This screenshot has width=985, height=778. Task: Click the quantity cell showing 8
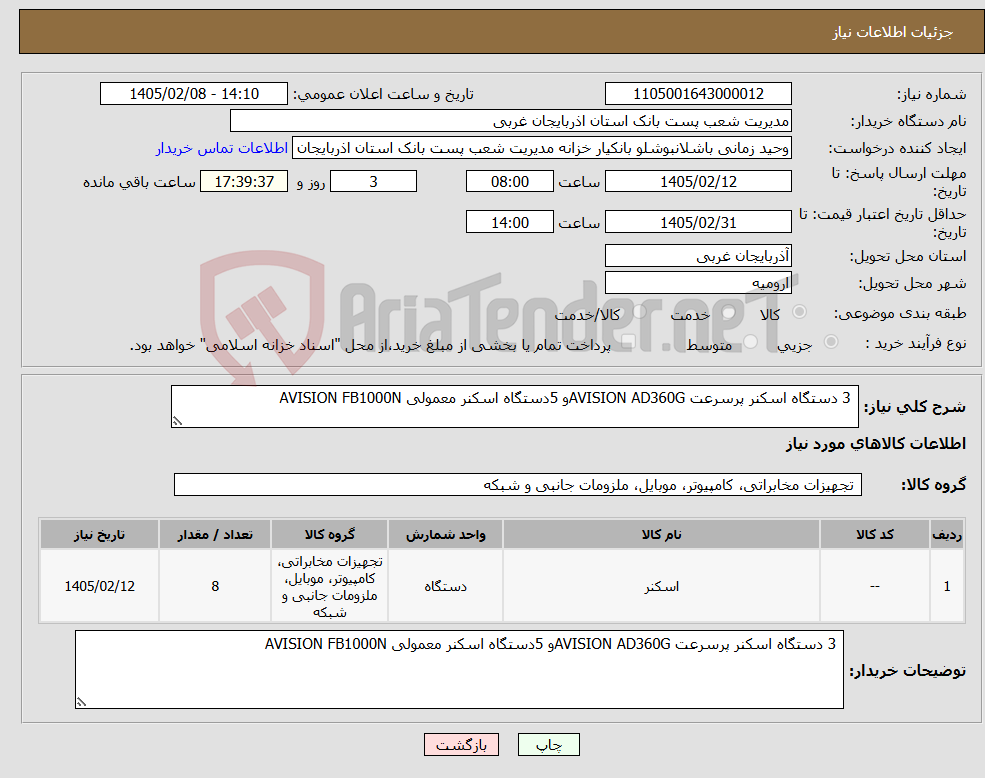point(215,586)
